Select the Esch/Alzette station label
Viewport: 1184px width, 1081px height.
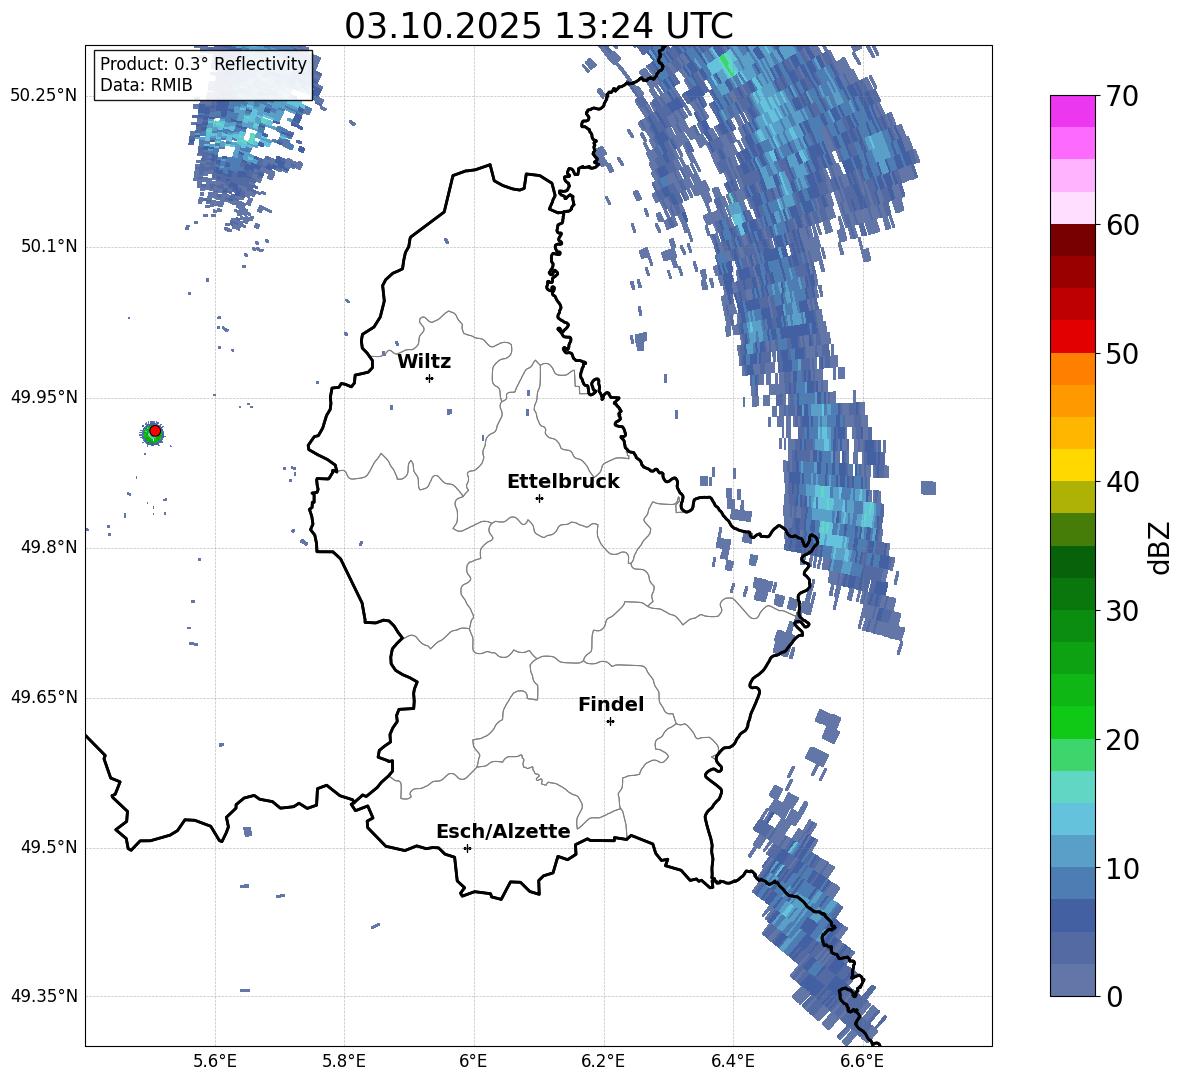click(503, 831)
